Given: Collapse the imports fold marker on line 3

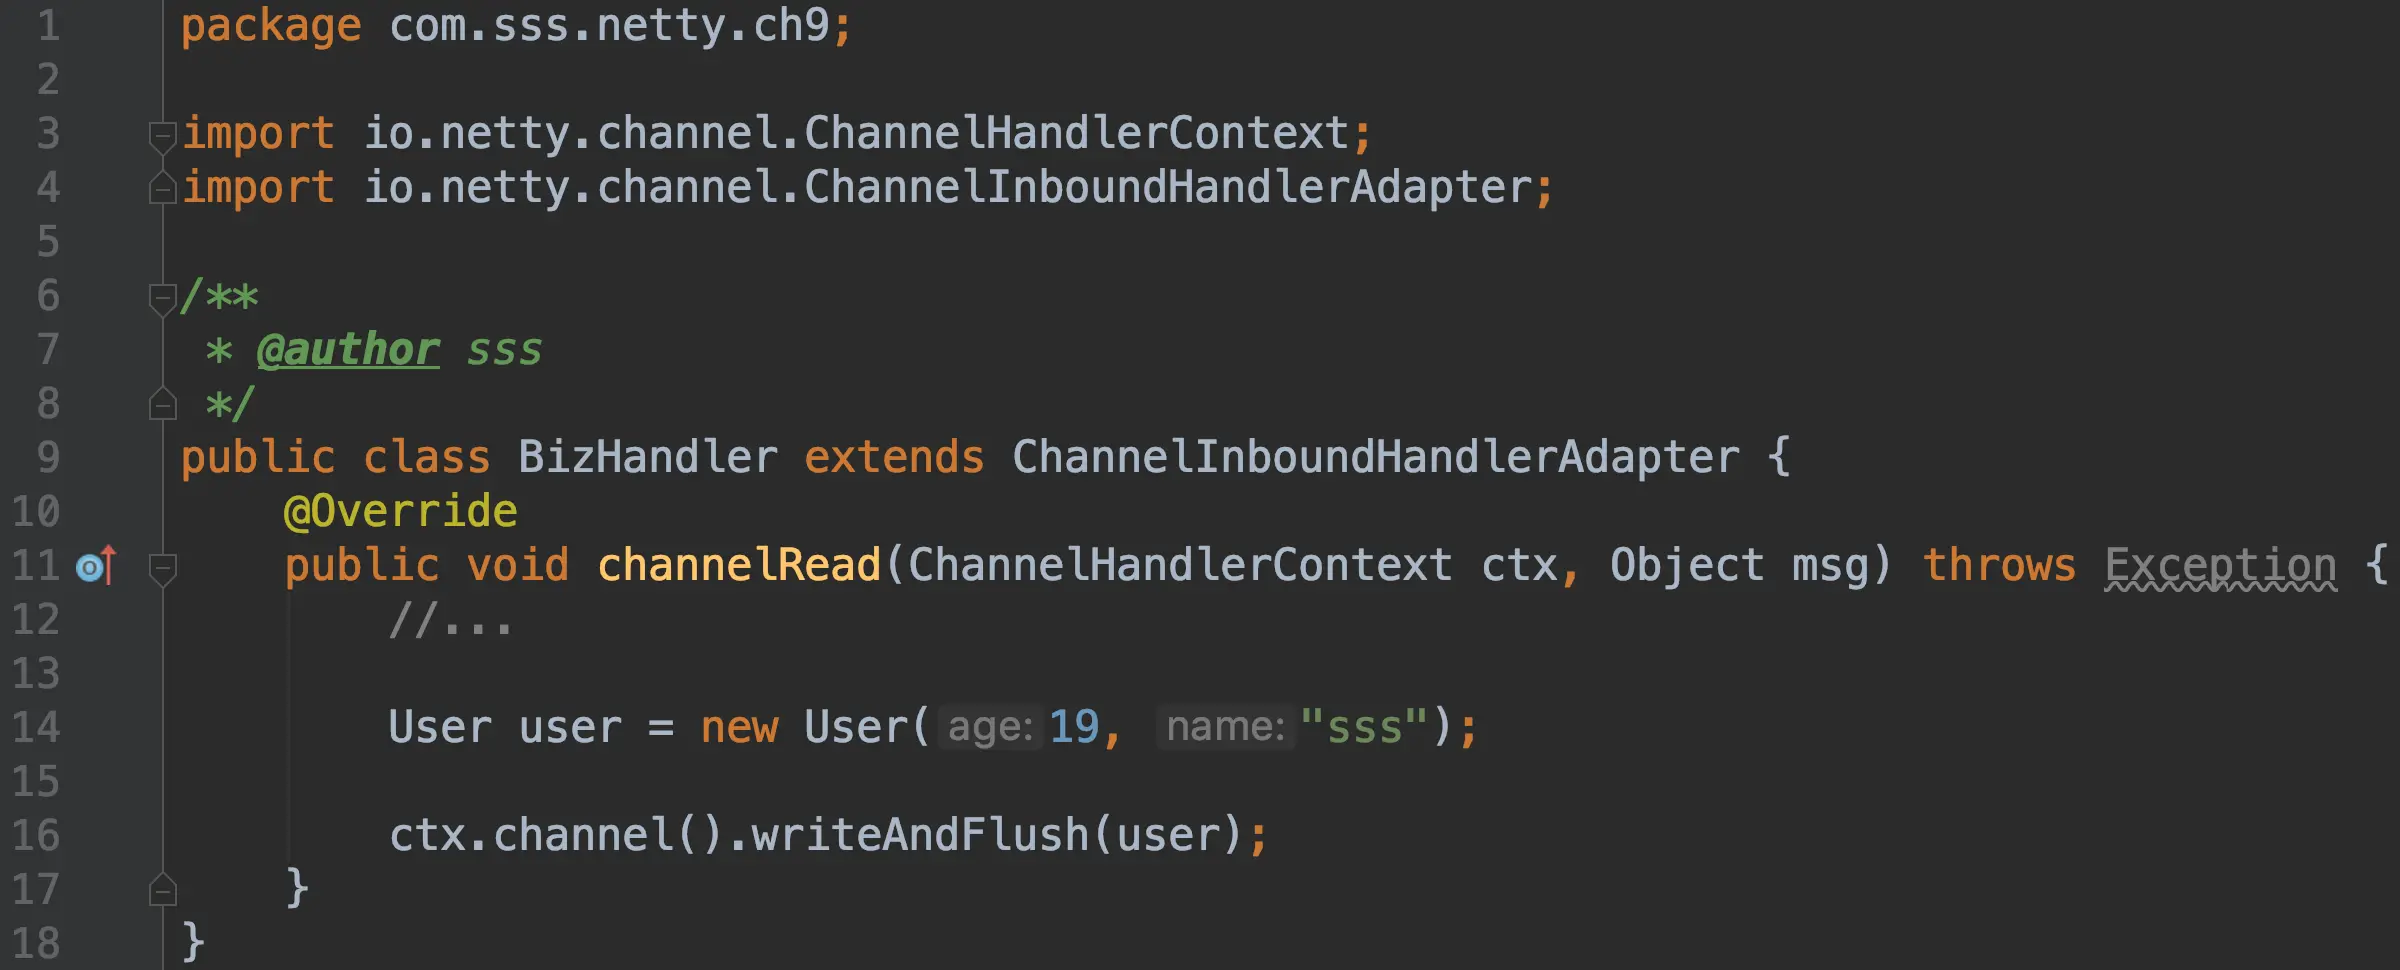Looking at the screenshot, I should coord(162,136).
